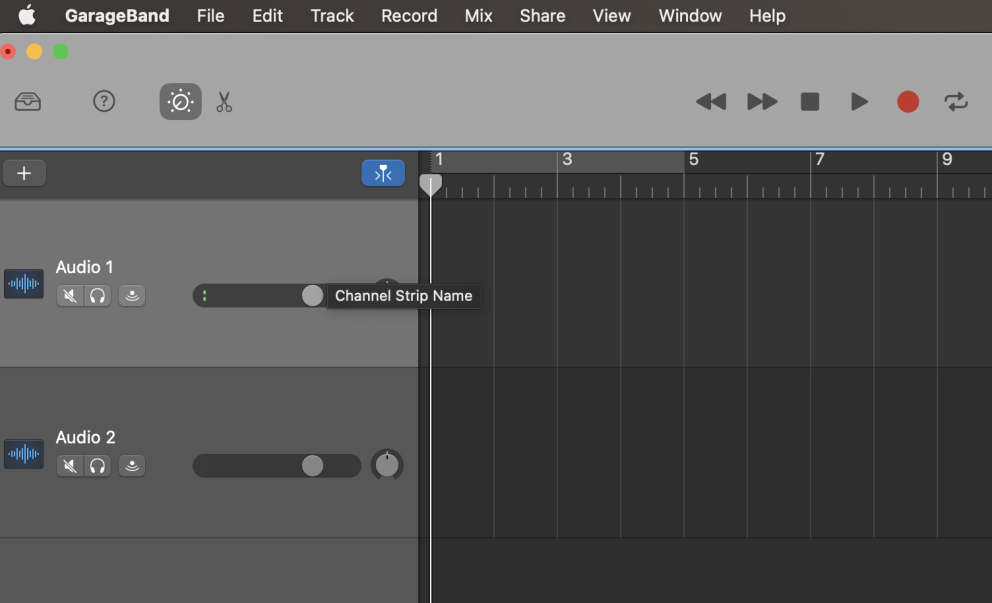The height and width of the screenshot is (603, 992).
Task: Open the Edit menu
Action: pyautogui.click(x=268, y=15)
